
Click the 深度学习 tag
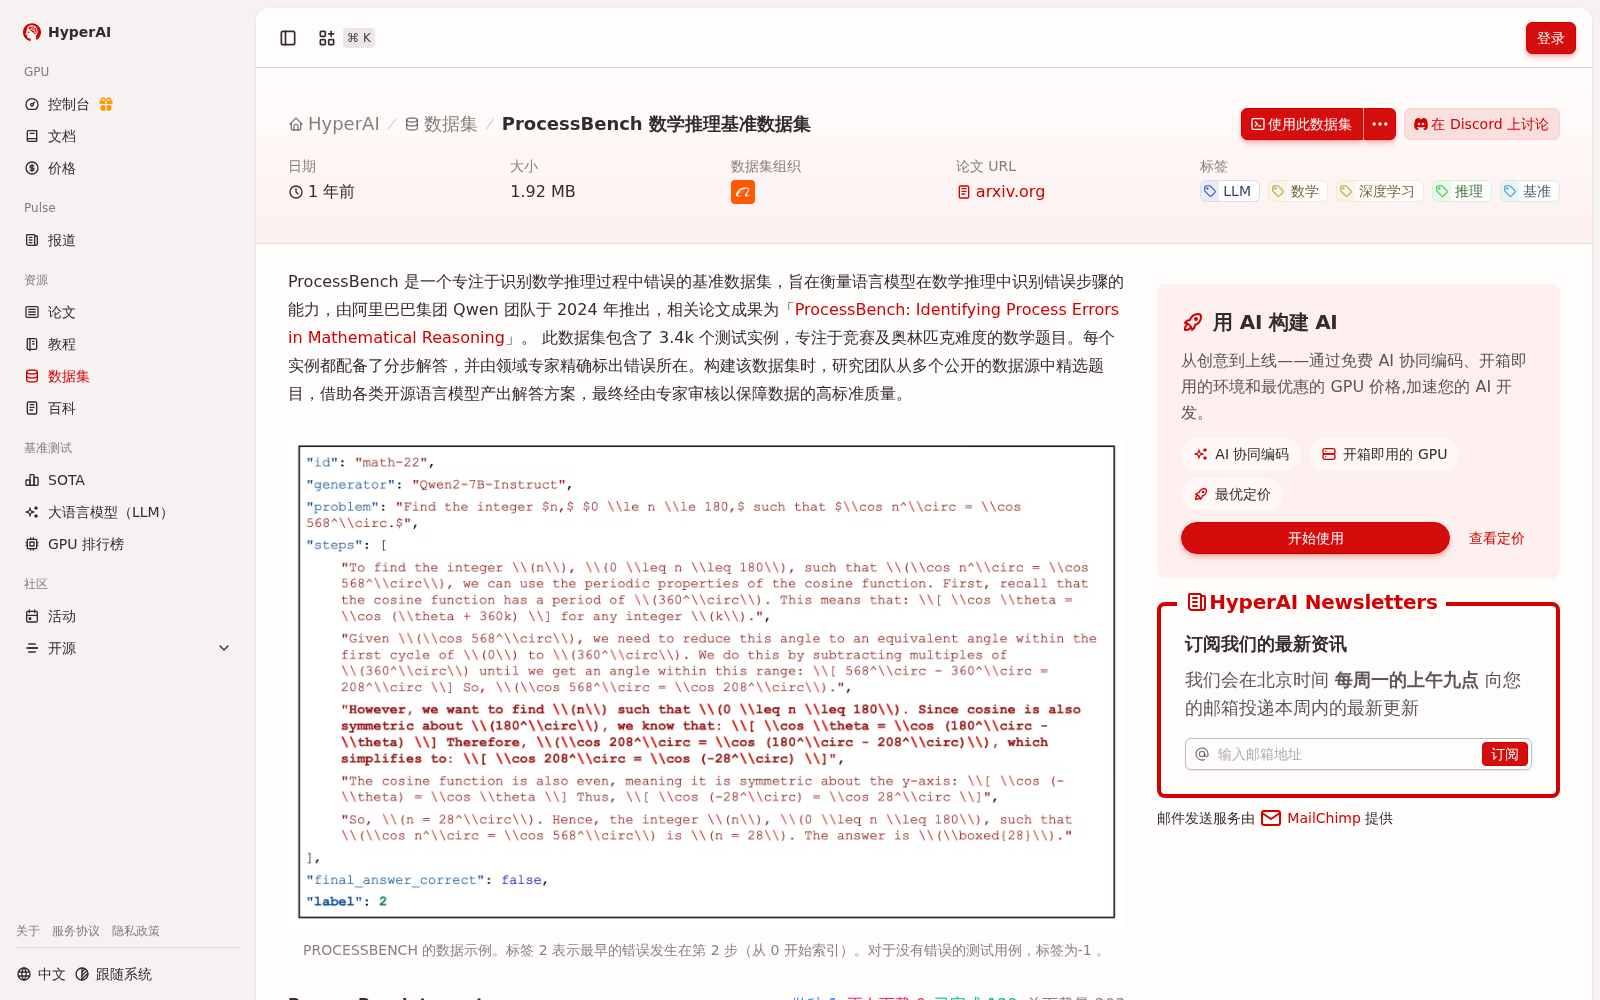tap(1379, 191)
